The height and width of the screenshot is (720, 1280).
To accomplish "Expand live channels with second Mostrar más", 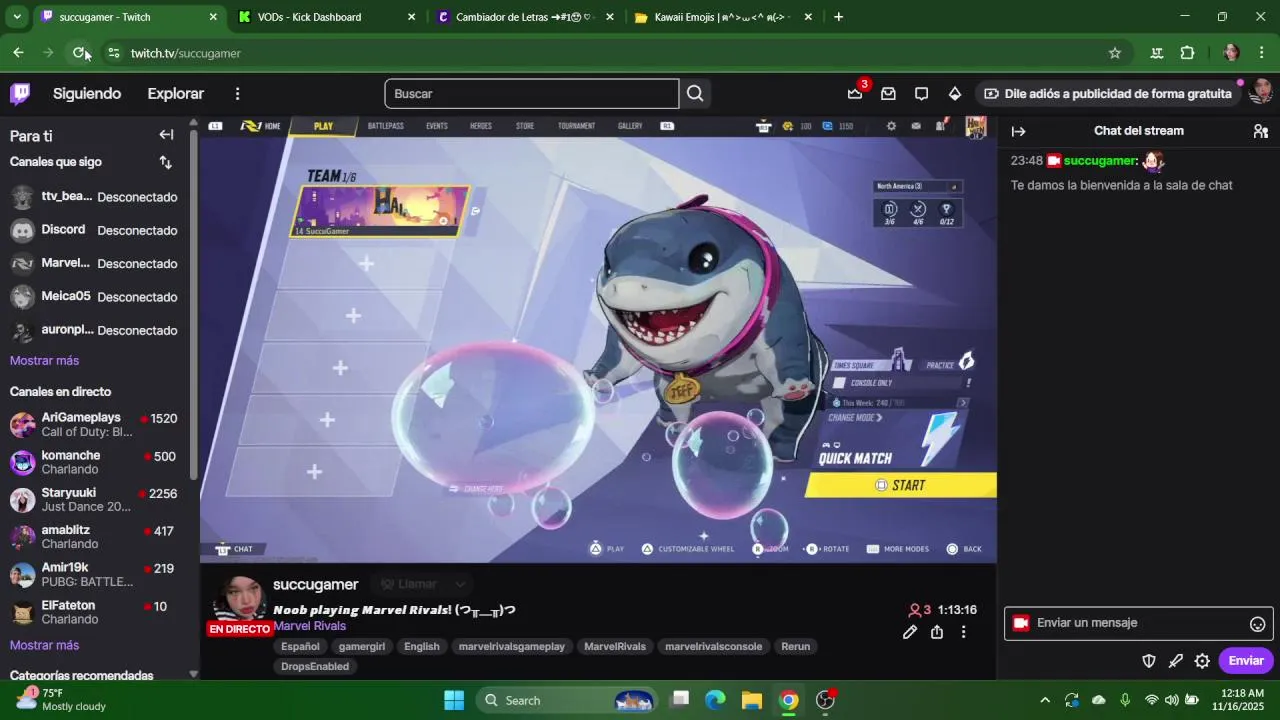I will click(44, 646).
